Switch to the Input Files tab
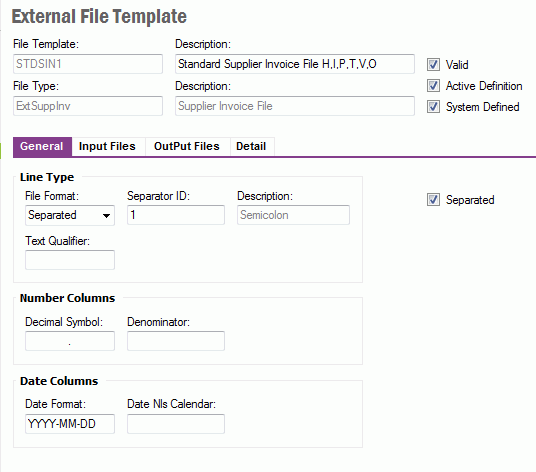This screenshot has width=536, height=472. point(107,146)
